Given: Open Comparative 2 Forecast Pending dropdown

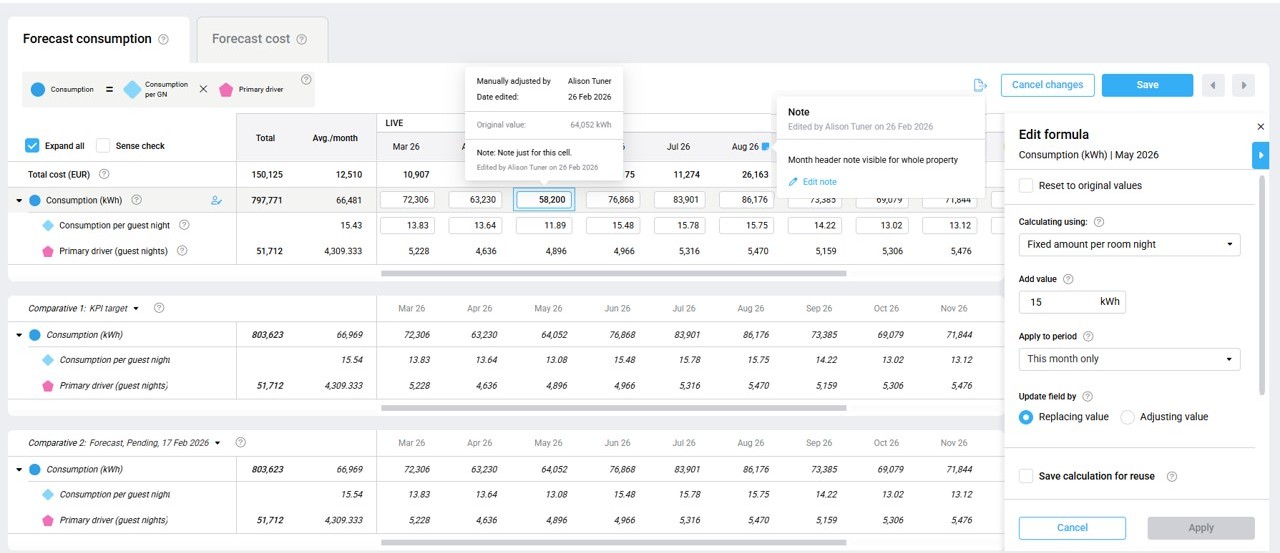Looking at the screenshot, I should coord(217,443).
